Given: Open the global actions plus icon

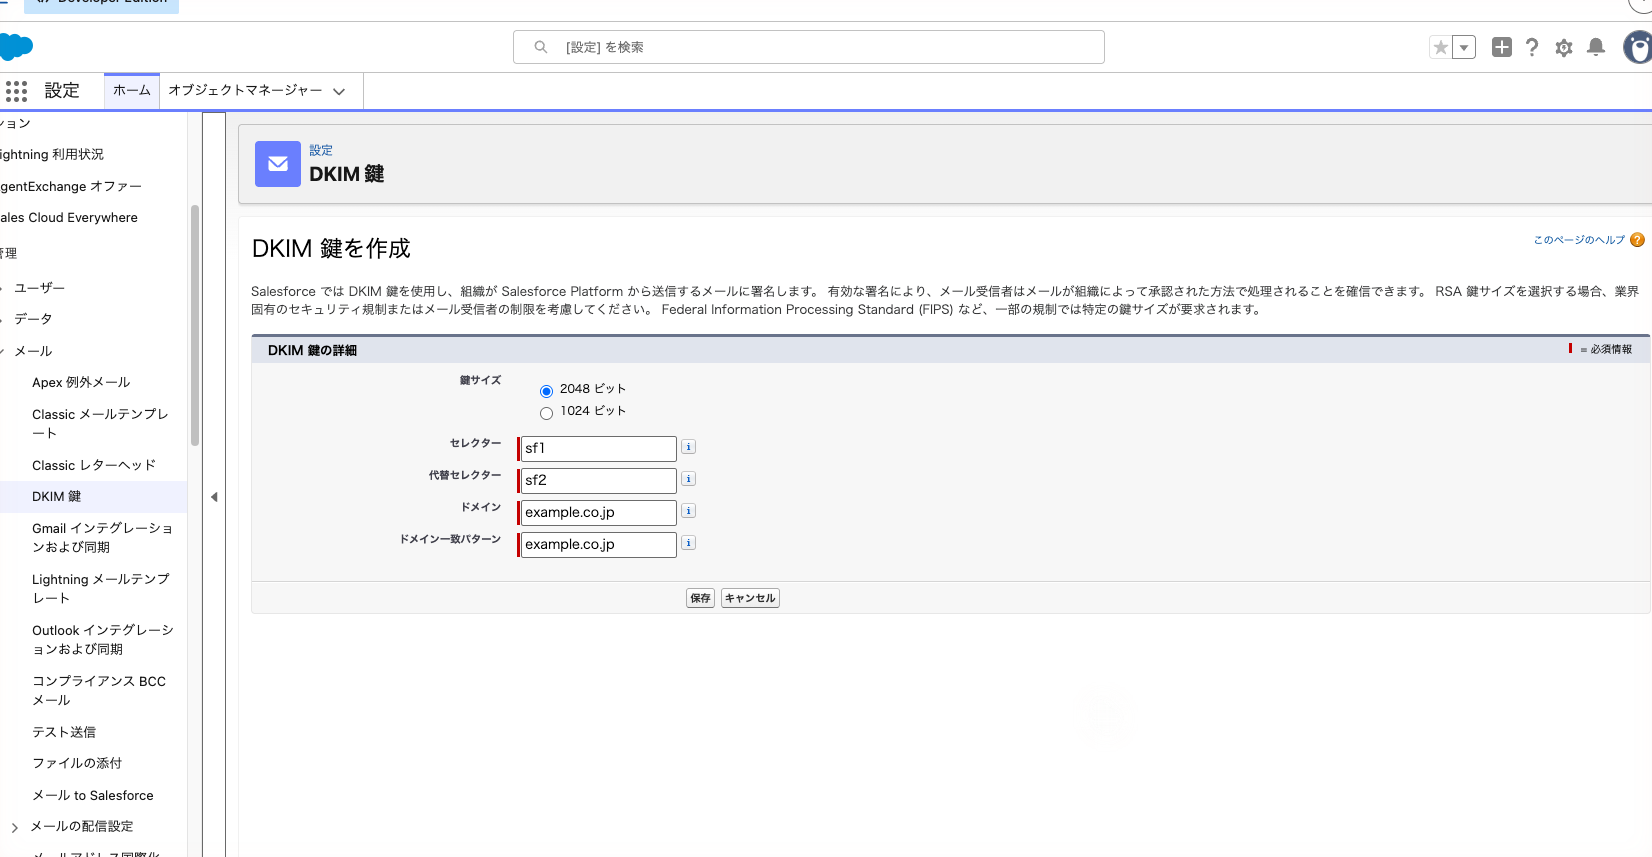Looking at the screenshot, I should click(1501, 47).
